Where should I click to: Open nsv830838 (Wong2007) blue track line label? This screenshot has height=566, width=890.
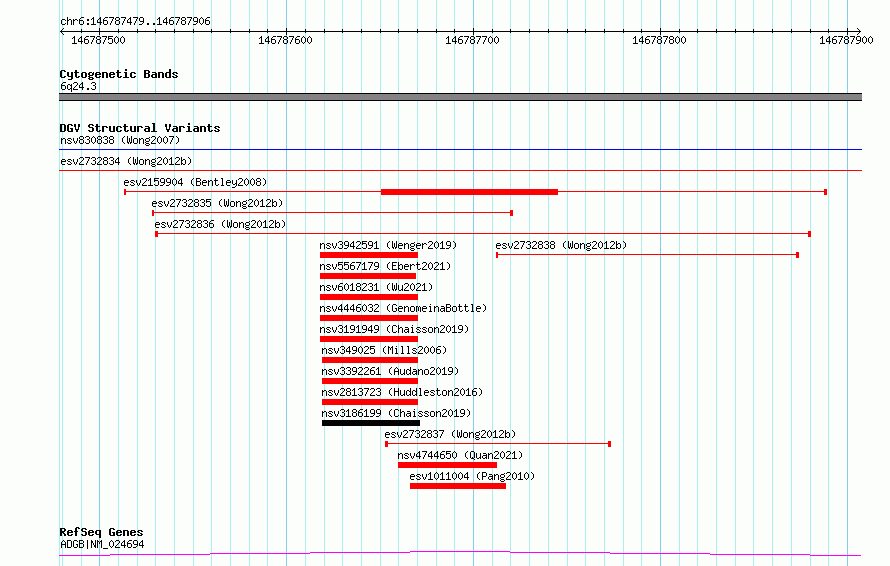[x=120, y=140]
